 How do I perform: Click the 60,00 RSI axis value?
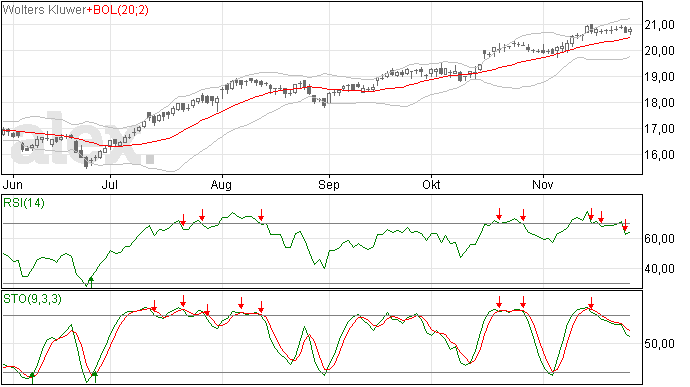659,239
